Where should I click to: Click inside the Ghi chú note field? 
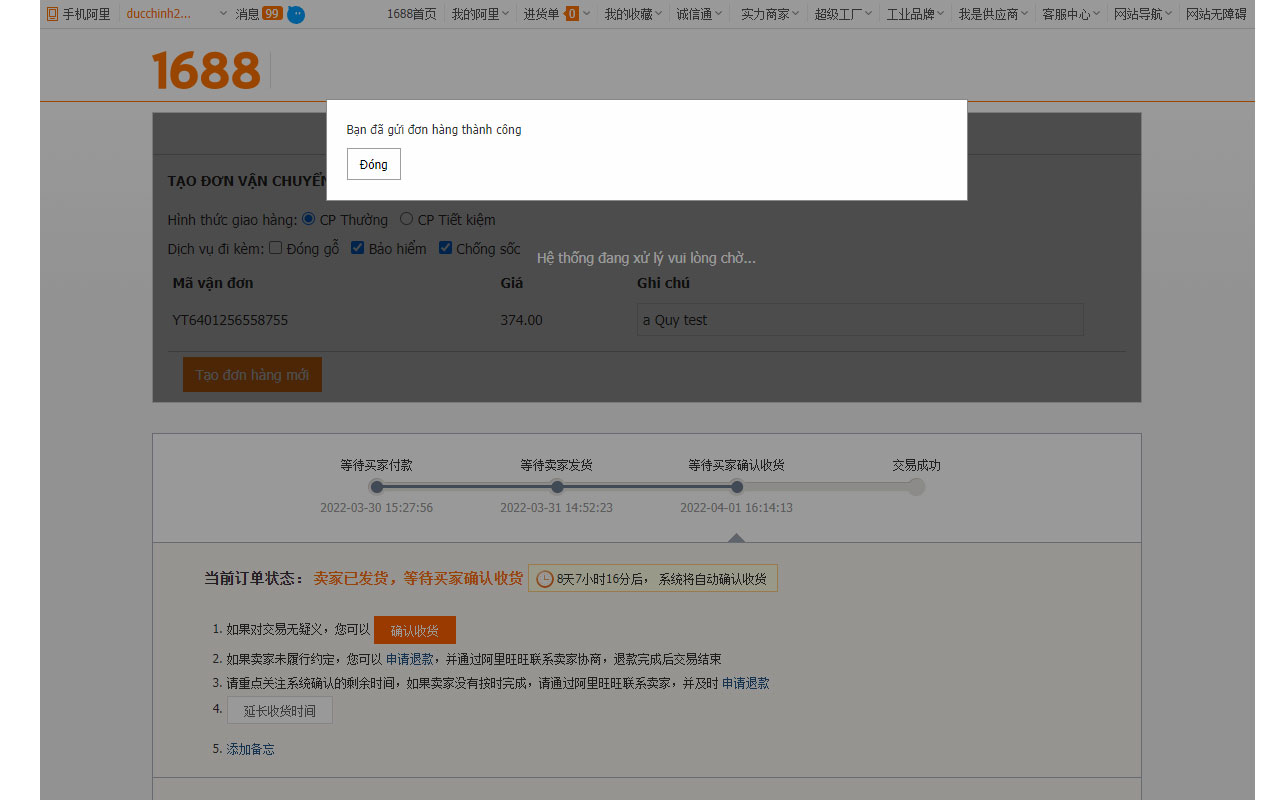[x=860, y=319]
